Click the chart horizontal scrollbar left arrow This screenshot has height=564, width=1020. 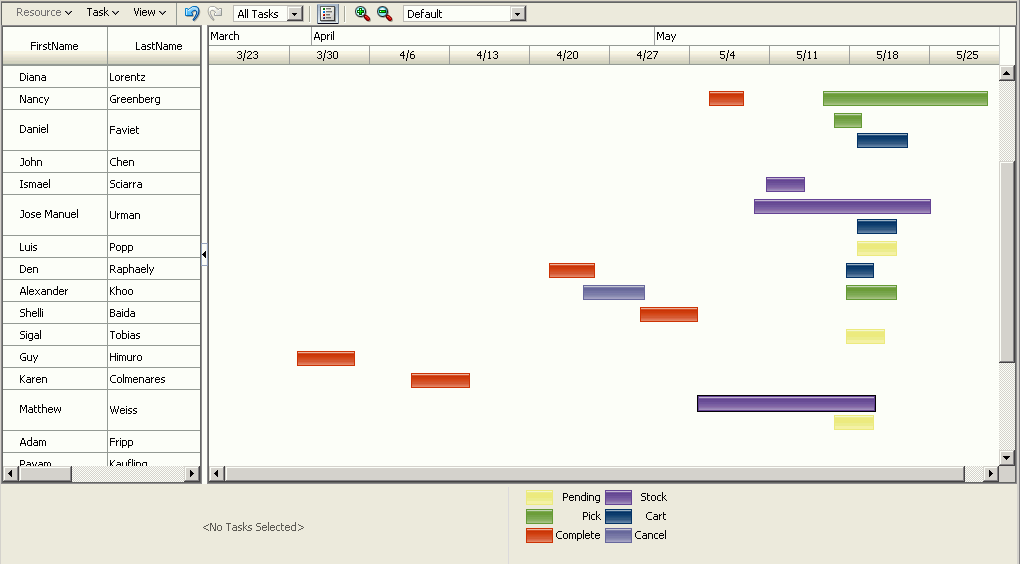point(217,474)
